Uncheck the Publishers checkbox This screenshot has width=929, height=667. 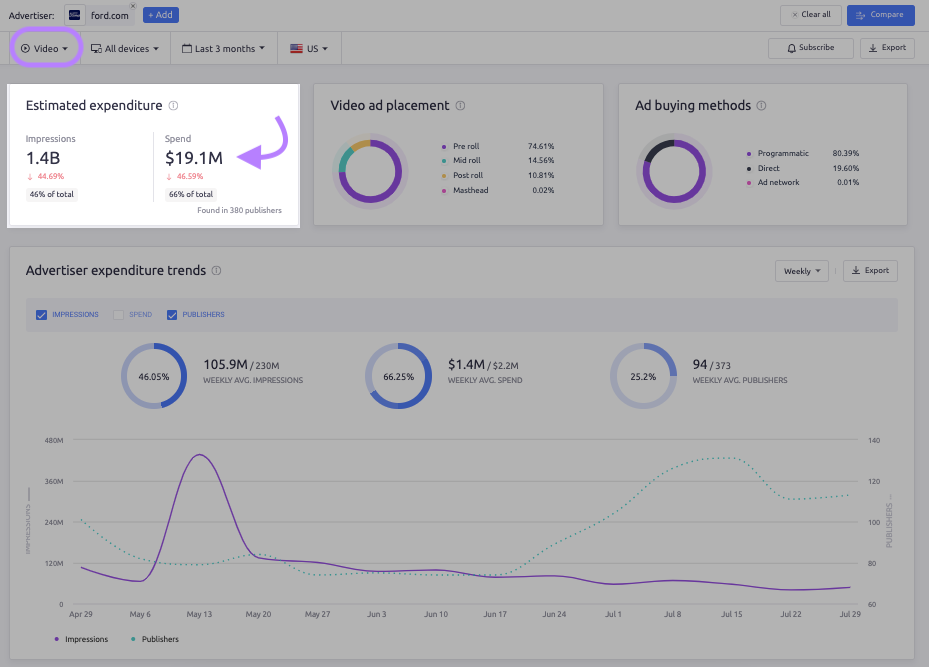[172, 314]
